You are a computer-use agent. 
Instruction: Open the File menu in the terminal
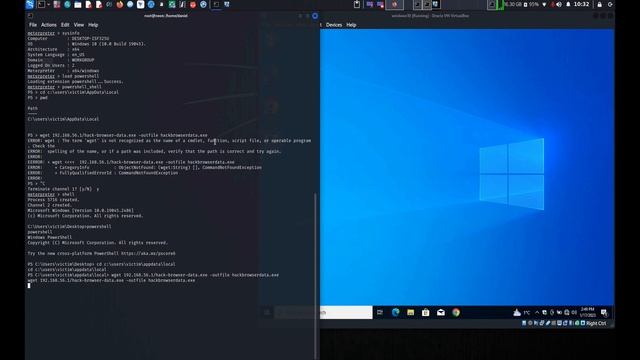click(x=33, y=25)
